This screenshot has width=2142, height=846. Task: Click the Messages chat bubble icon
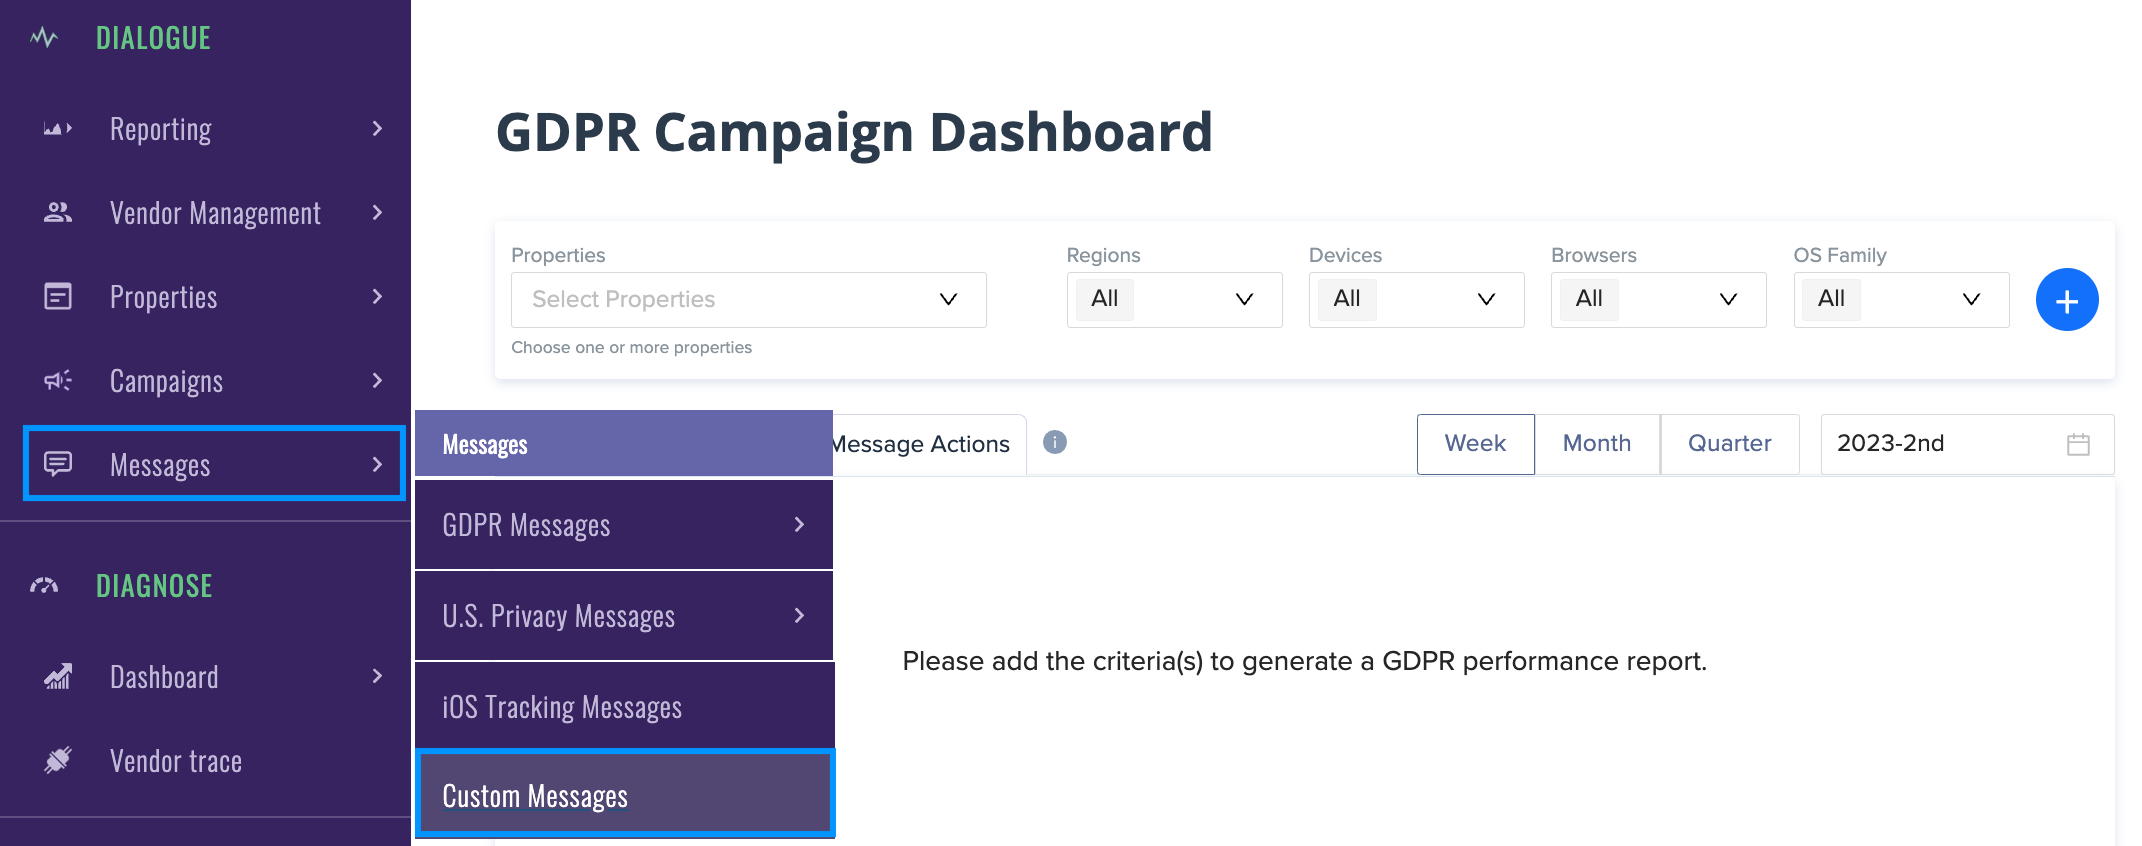(58, 463)
